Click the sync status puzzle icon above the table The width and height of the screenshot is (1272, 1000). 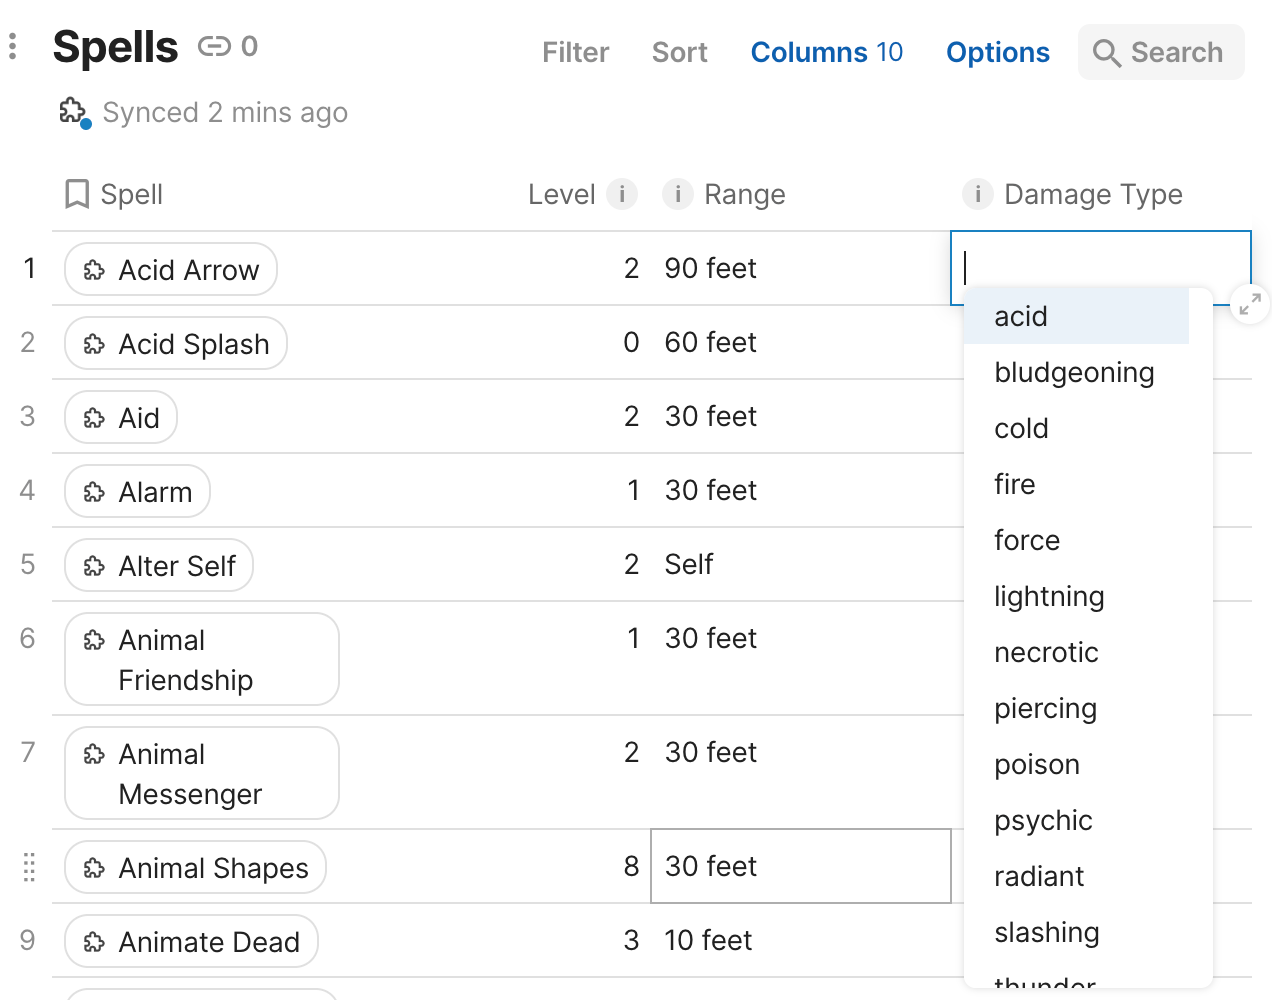[72, 112]
